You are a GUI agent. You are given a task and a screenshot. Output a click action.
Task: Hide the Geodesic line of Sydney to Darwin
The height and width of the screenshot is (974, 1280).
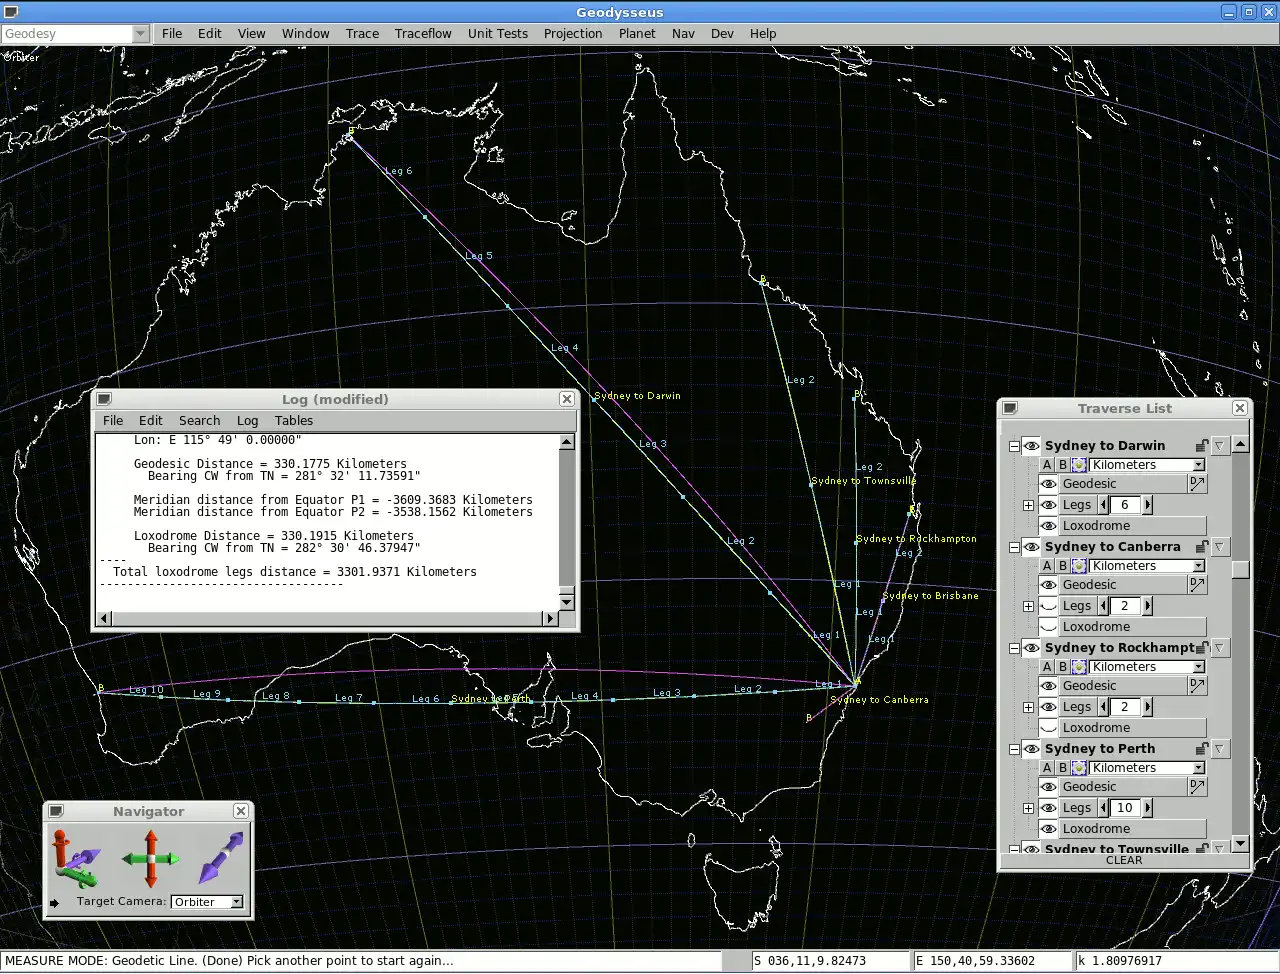click(1048, 484)
